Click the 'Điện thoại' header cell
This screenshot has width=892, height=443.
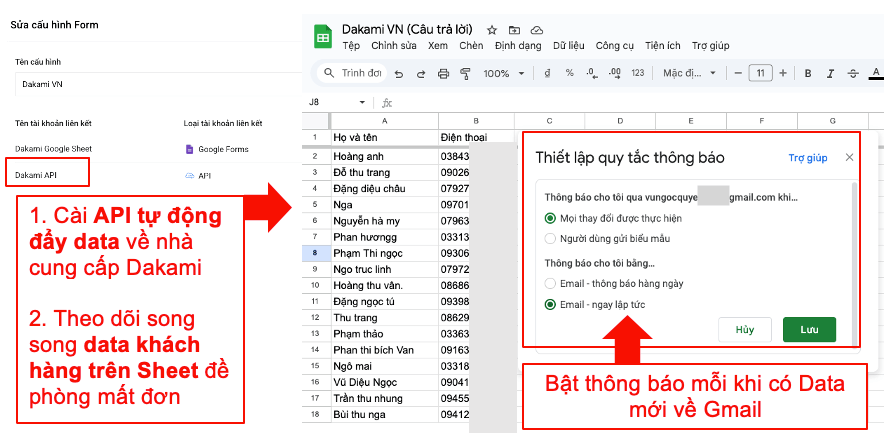(x=476, y=138)
